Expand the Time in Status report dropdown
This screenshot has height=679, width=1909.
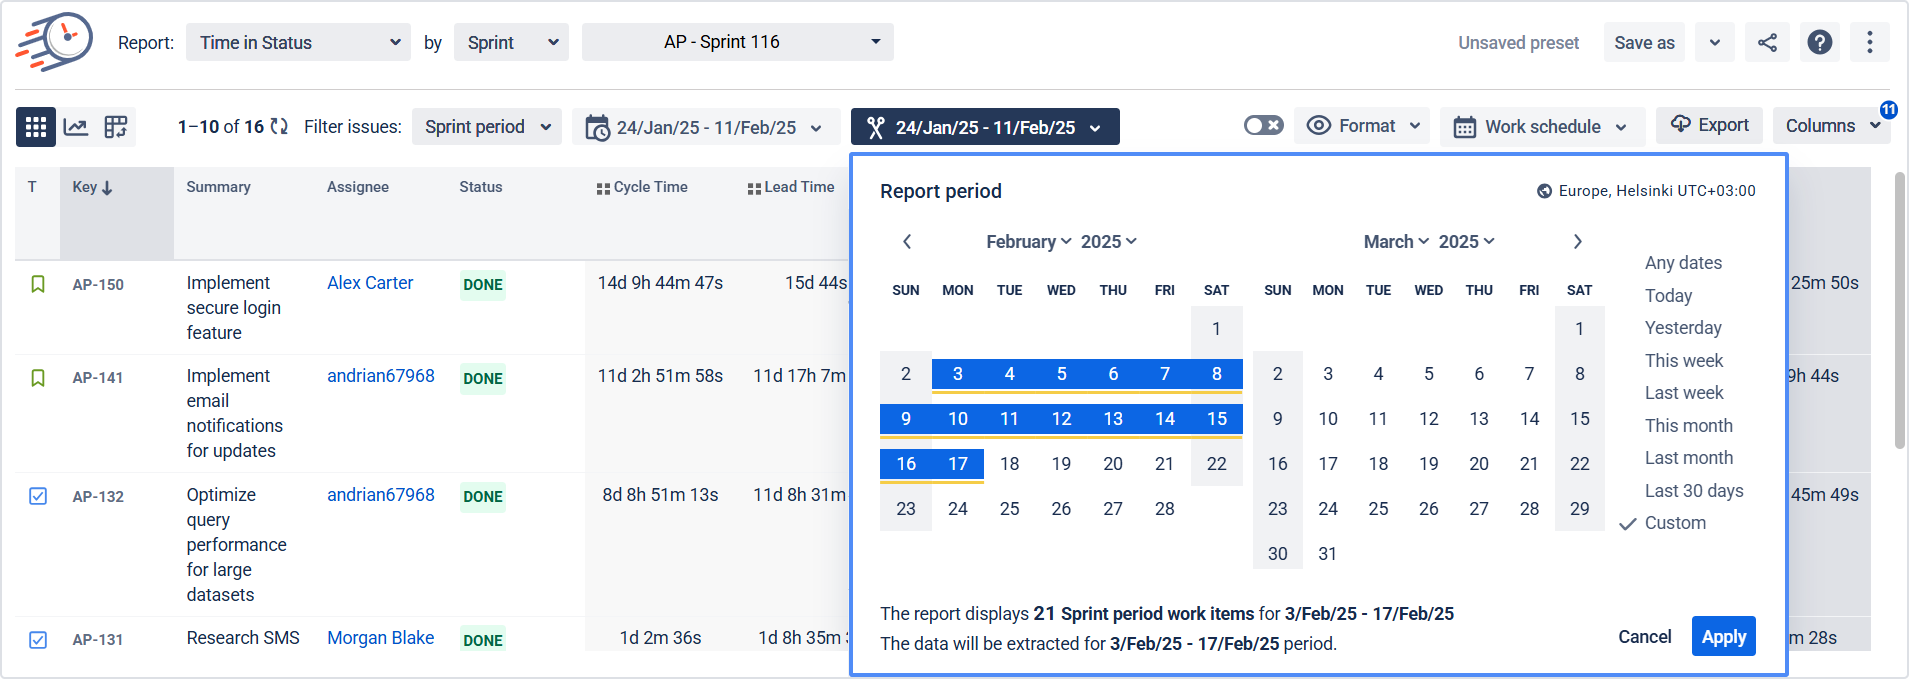(x=298, y=43)
